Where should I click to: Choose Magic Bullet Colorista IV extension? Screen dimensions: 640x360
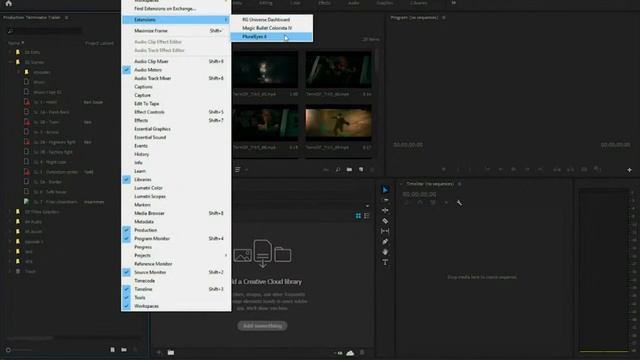(272, 28)
